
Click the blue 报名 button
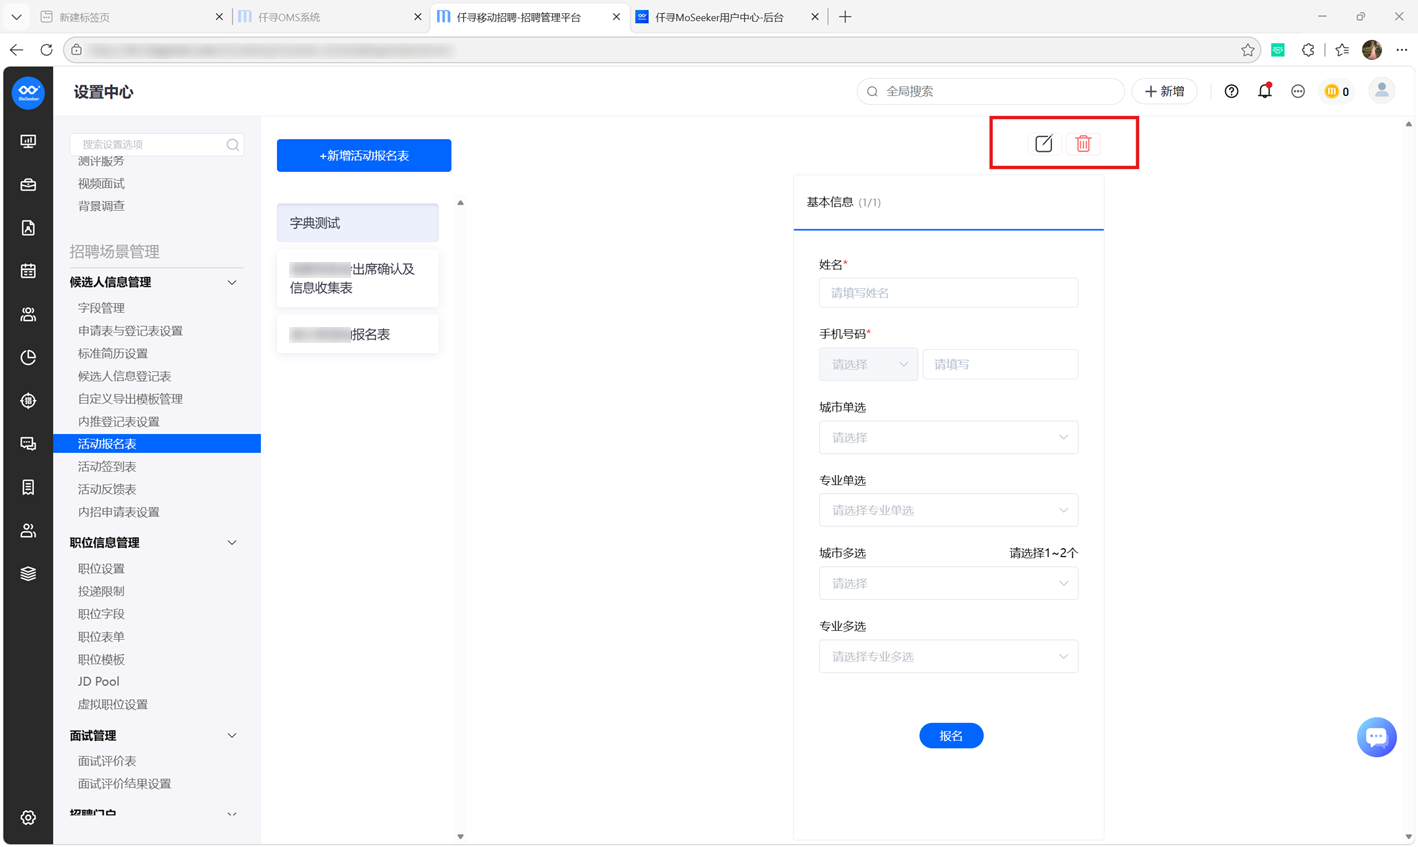[951, 735]
